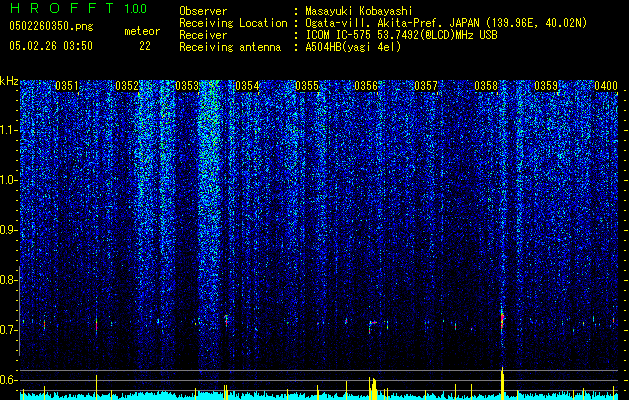The image size is (629, 400).
Task: Click the 0357 time marker
Action: pos(426,86)
